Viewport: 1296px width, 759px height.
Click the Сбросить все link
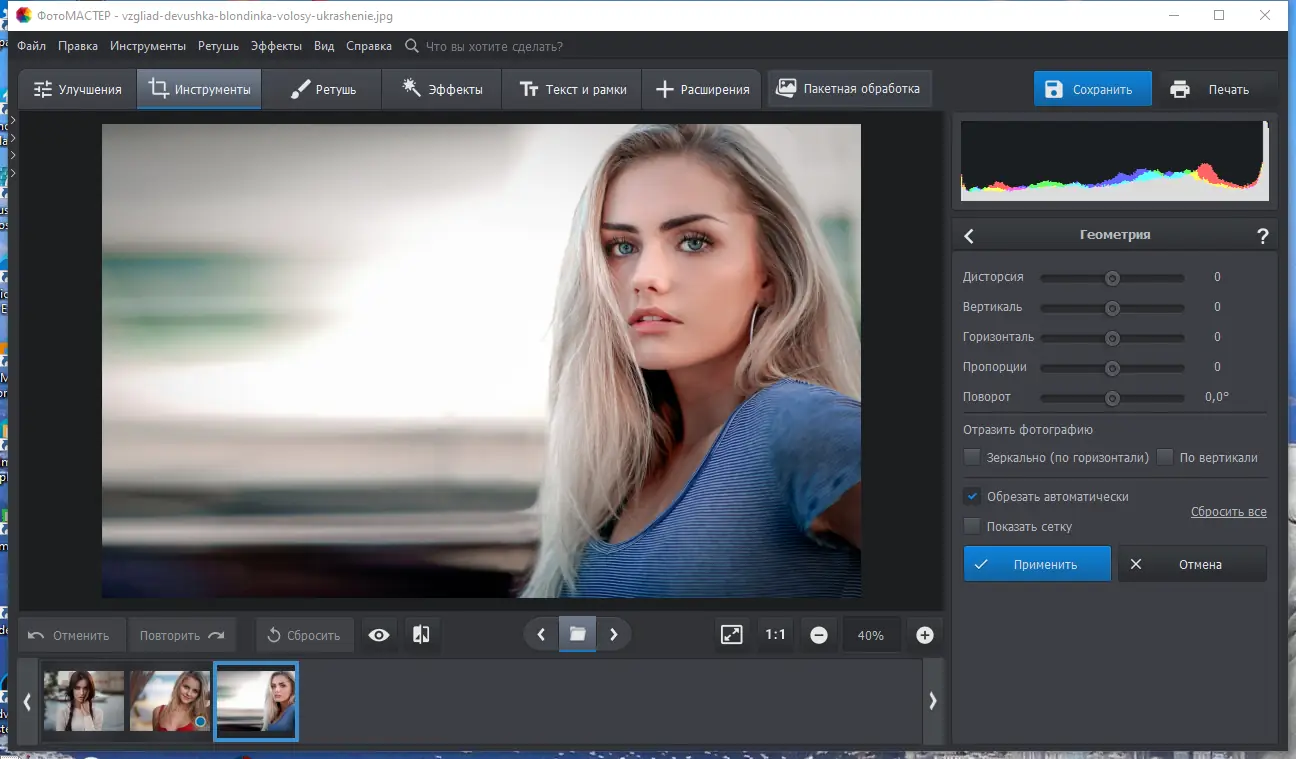pyautogui.click(x=1228, y=512)
